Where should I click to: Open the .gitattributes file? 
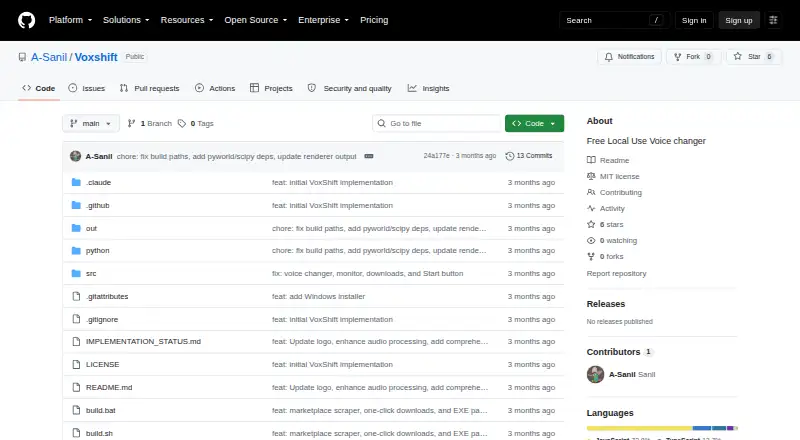(x=107, y=297)
